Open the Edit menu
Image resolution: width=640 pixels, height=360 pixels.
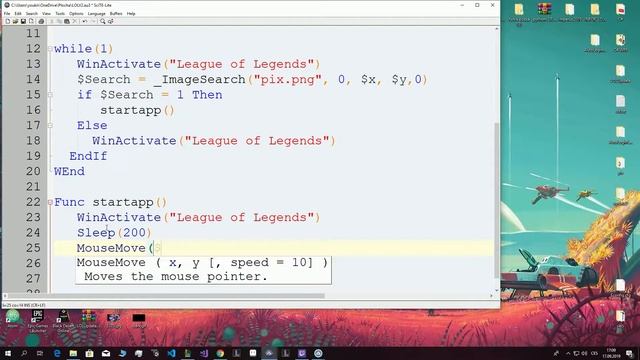18,13
